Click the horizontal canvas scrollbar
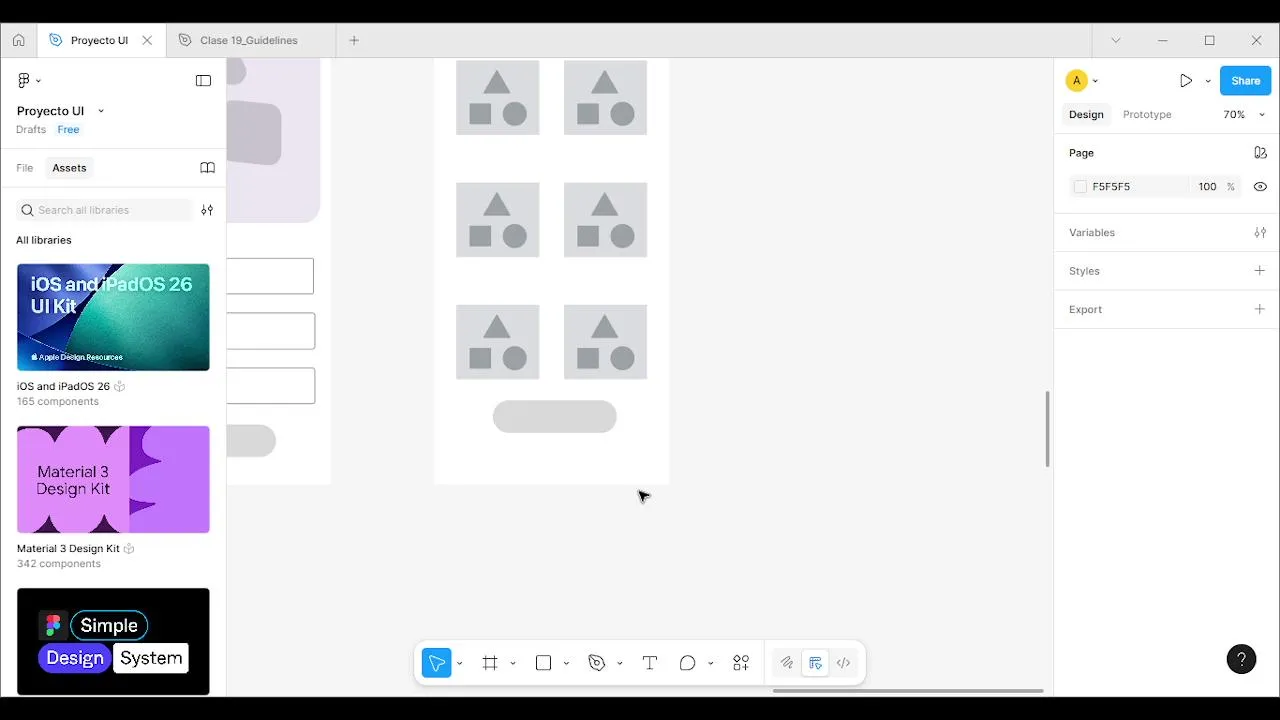This screenshot has width=1280, height=720. coord(908,690)
